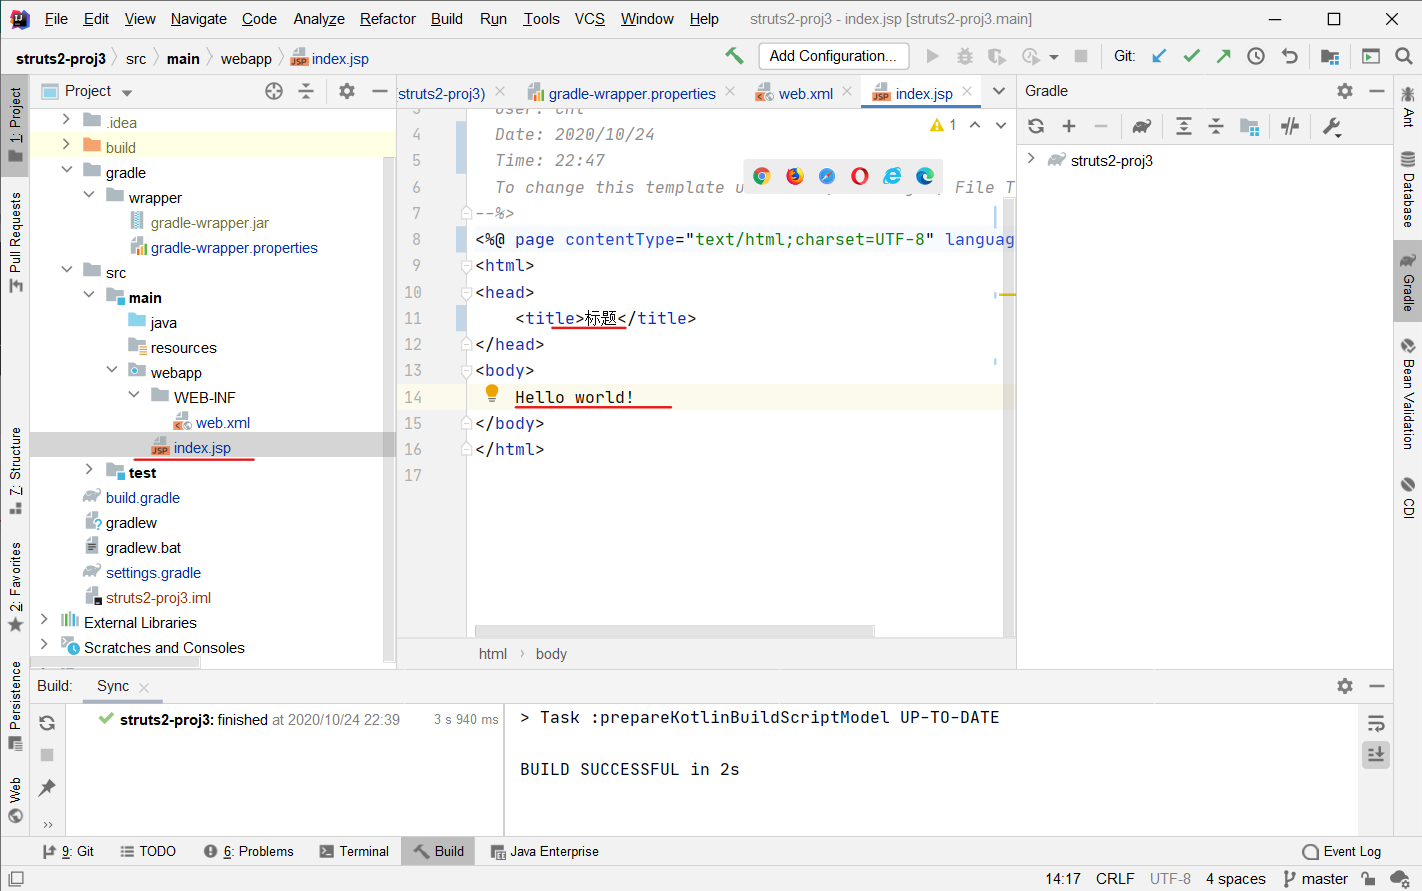The width and height of the screenshot is (1422, 891).
Task: Collapse all in Gradle panel
Action: coord(1216,126)
